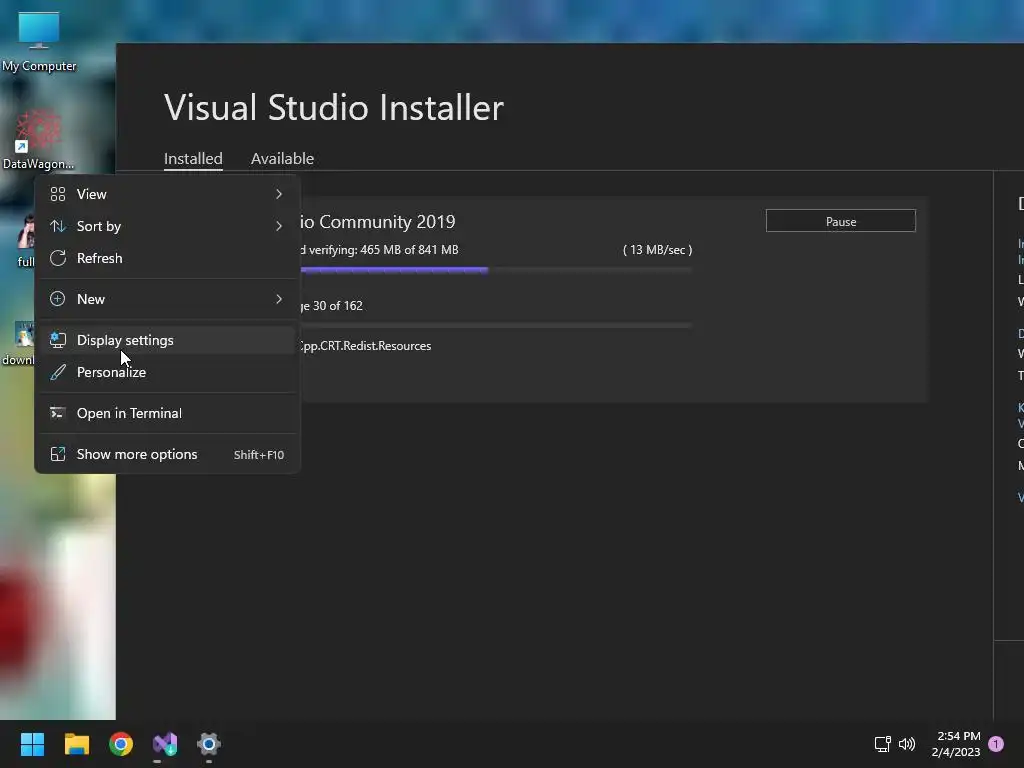1024x768 pixels.
Task: Select Refresh from the desktop menu
Action: [167, 258]
